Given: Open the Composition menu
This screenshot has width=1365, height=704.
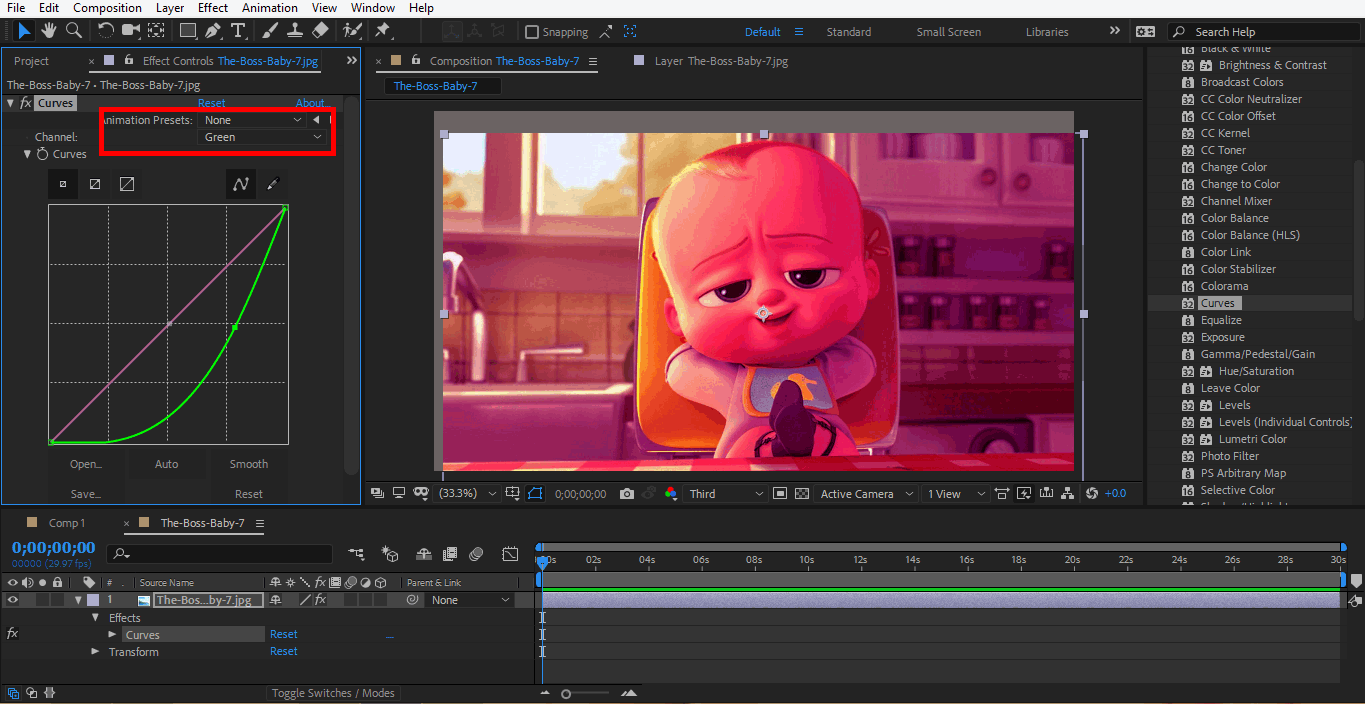Looking at the screenshot, I should pos(107,8).
